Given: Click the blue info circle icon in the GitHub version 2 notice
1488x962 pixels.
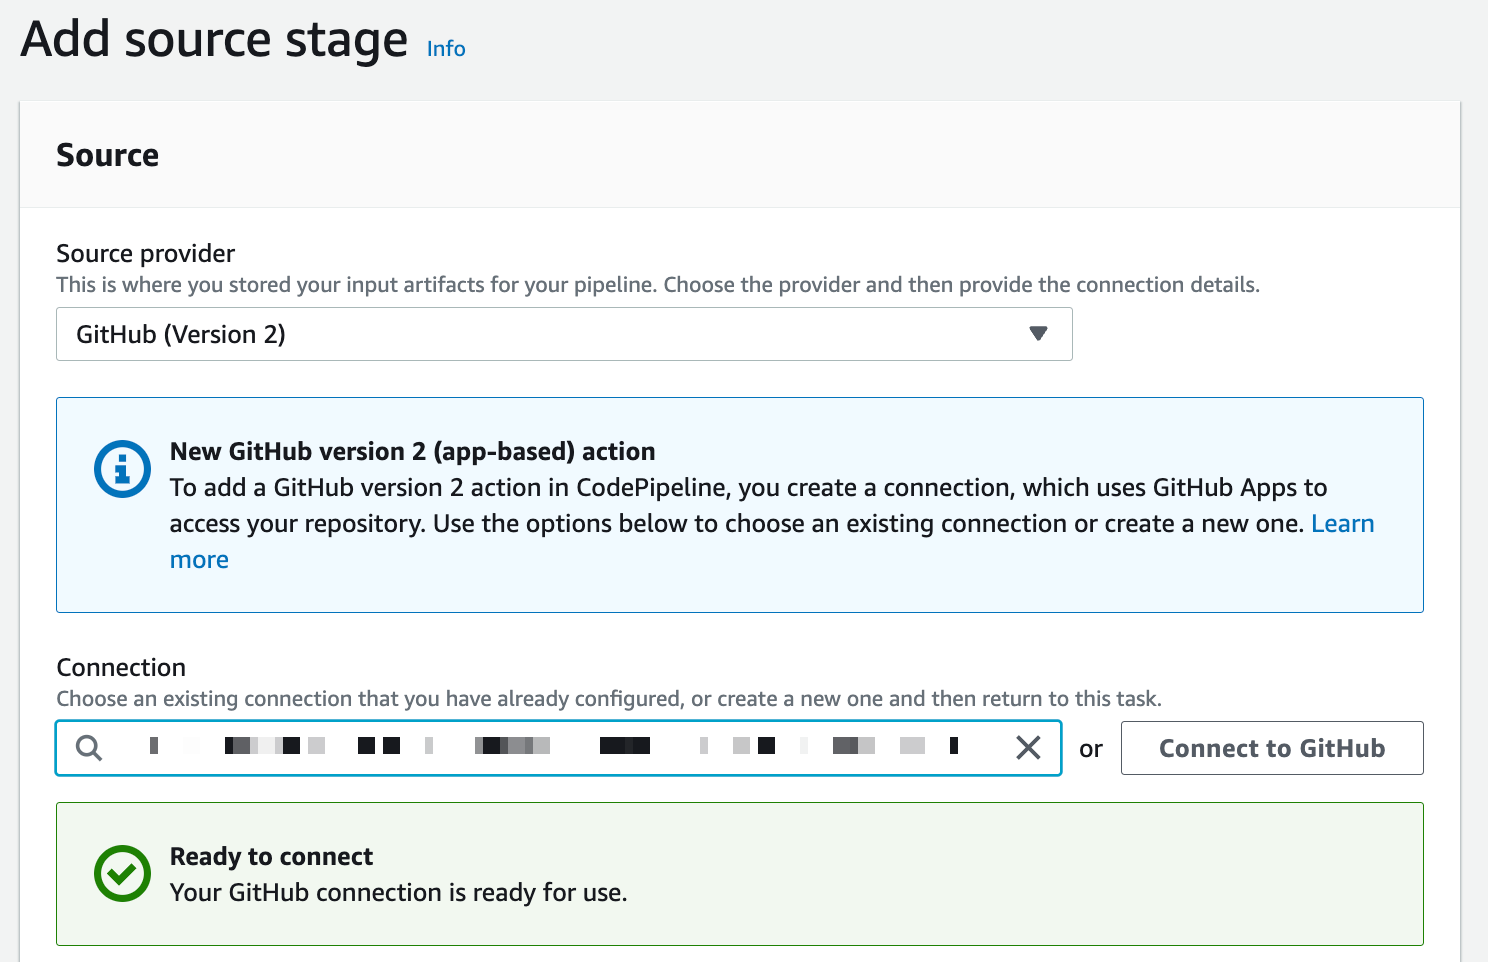Looking at the screenshot, I should click(122, 469).
